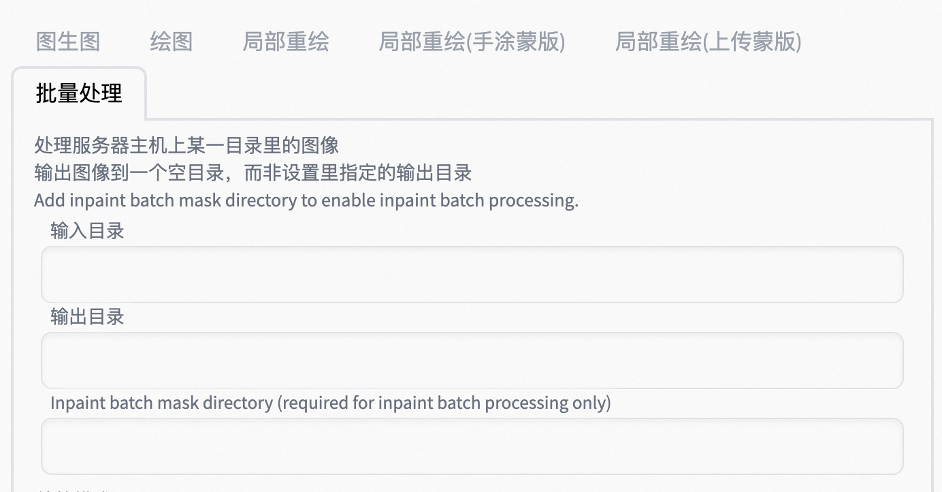Activate the mask directory text box
The image size is (942, 492).
[471, 446]
